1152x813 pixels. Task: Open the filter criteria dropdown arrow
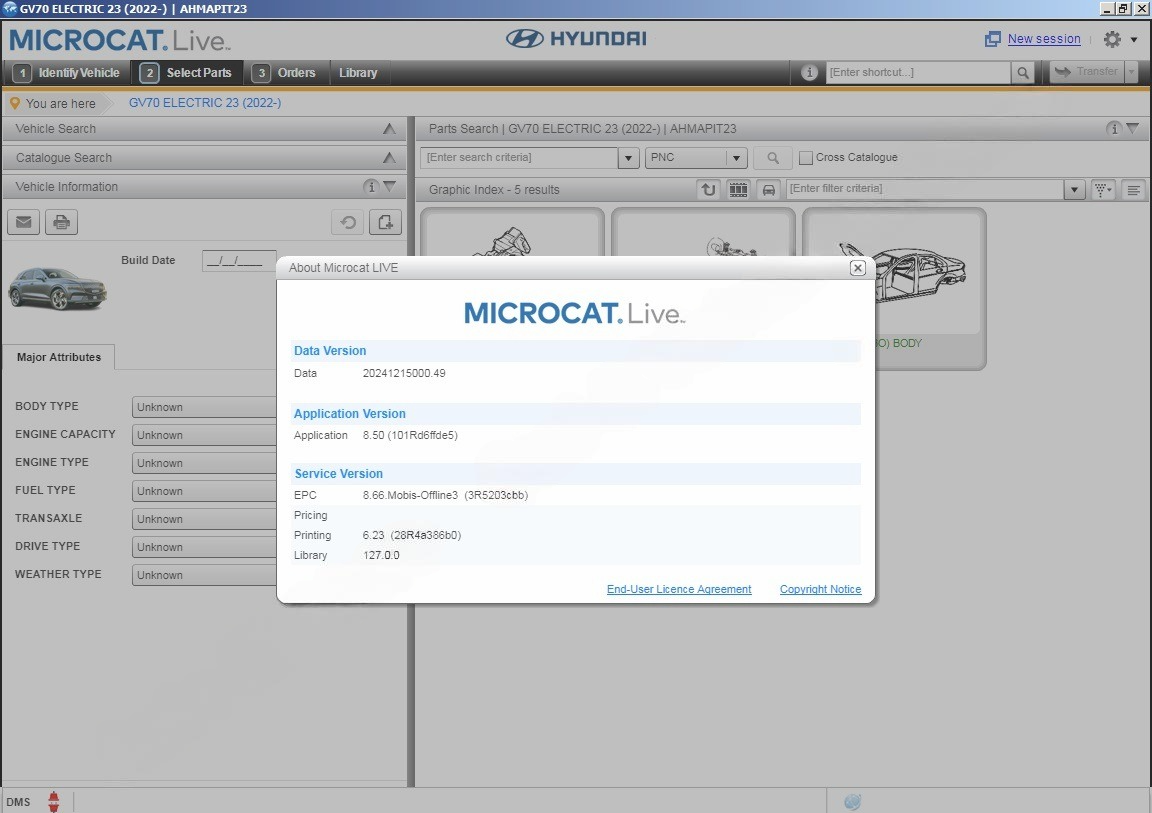[x=1074, y=189]
